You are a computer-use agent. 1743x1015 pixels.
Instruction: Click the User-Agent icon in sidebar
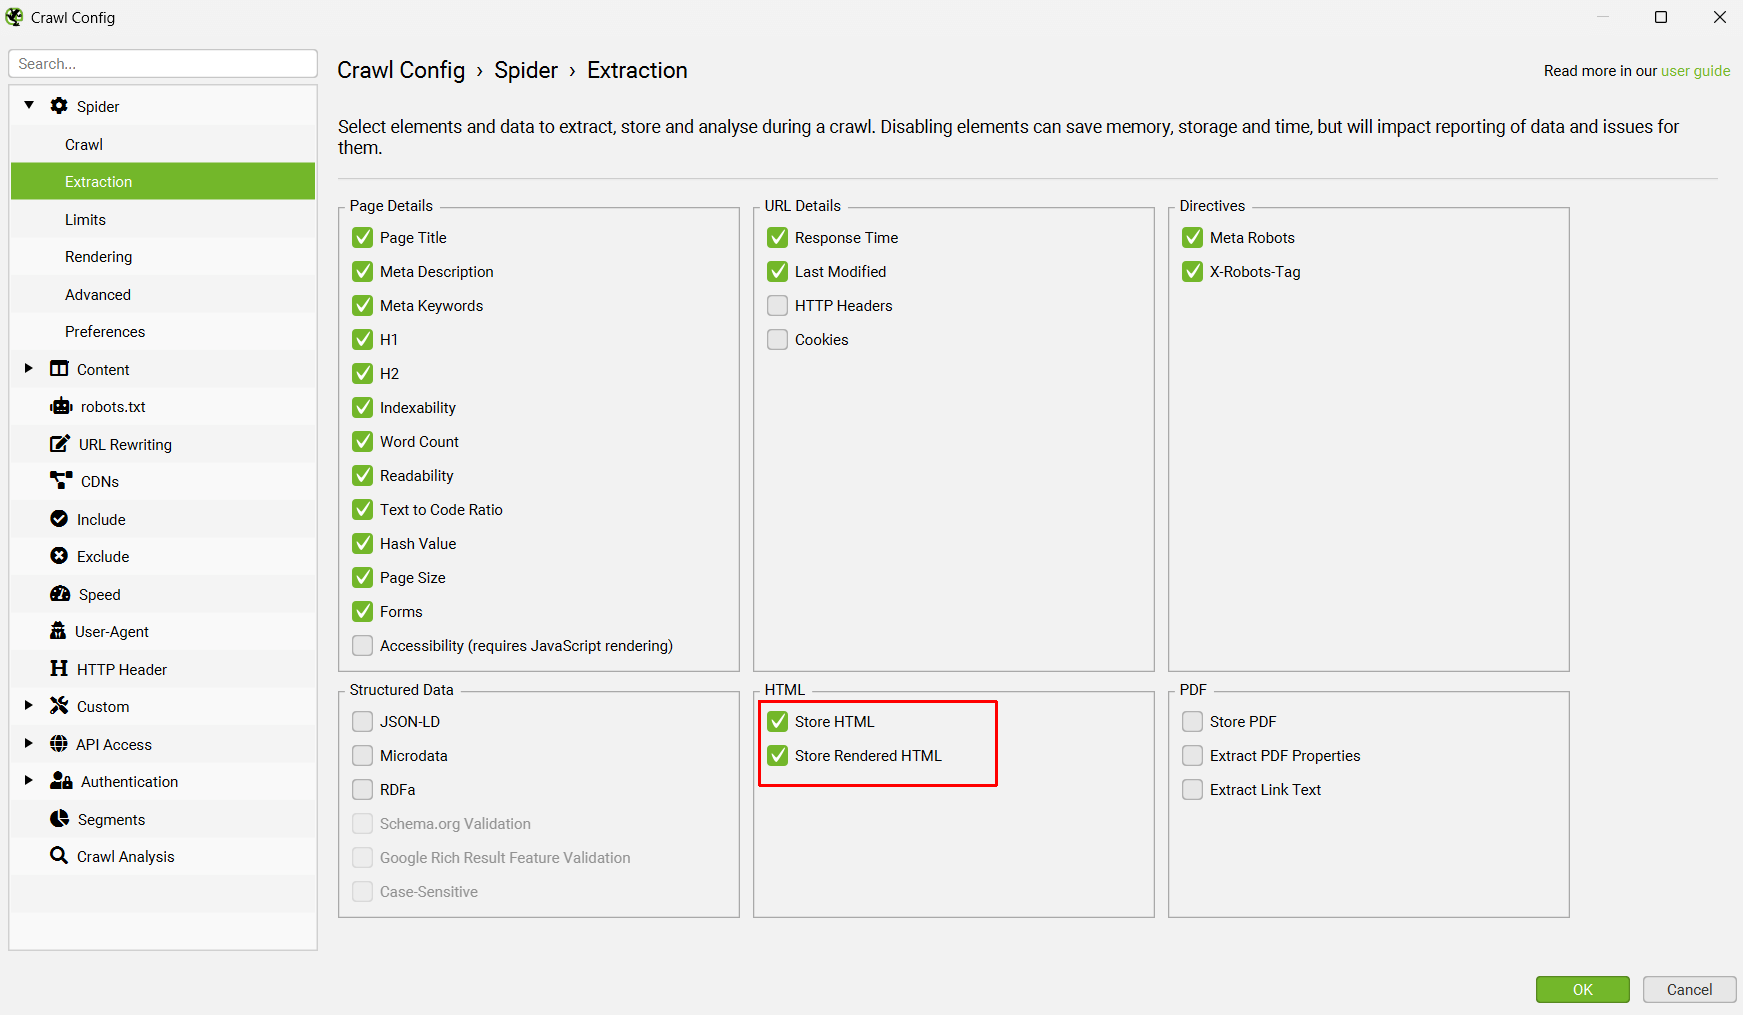pyautogui.click(x=58, y=631)
